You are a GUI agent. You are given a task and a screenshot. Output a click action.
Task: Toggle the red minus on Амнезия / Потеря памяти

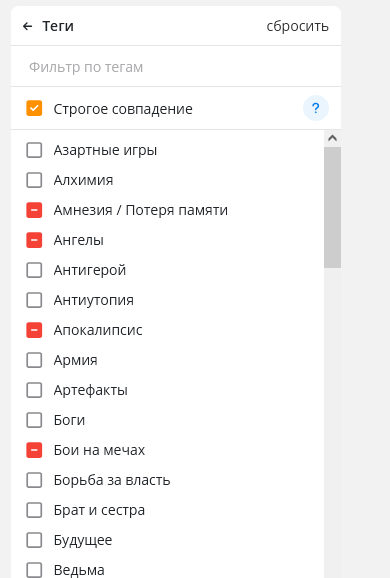(34, 210)
